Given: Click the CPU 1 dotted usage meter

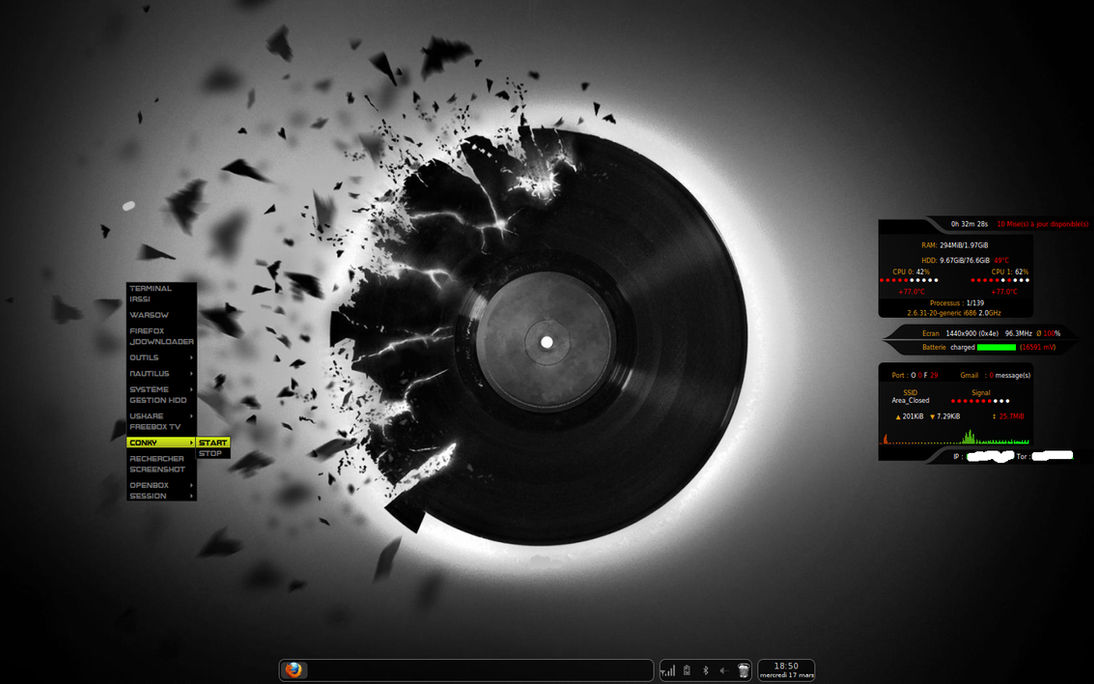Looking at the screenshot, I should tap(1000, 281).
